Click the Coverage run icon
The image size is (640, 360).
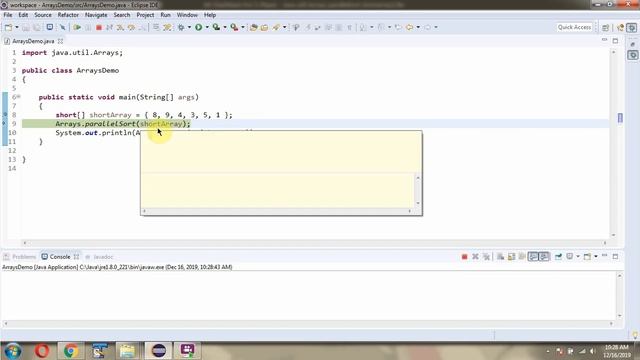click(216, 27)
